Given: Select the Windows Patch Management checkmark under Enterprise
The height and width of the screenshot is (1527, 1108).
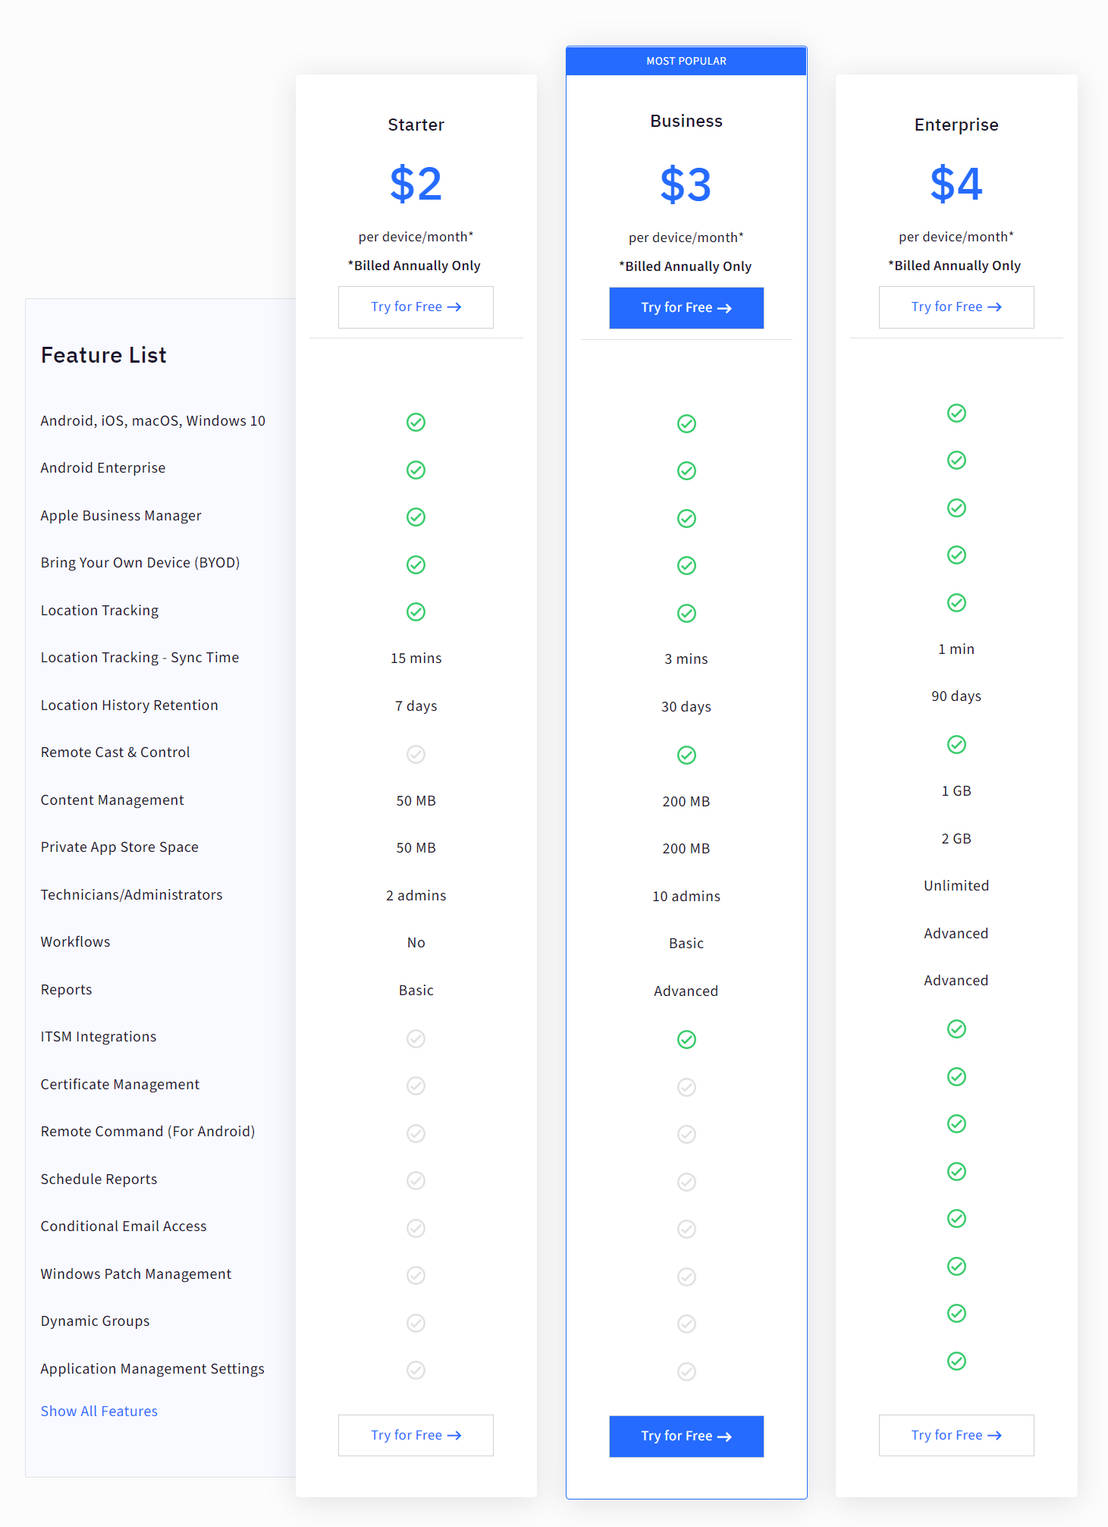Looking at the screenshot, I should pos(956,1266).
